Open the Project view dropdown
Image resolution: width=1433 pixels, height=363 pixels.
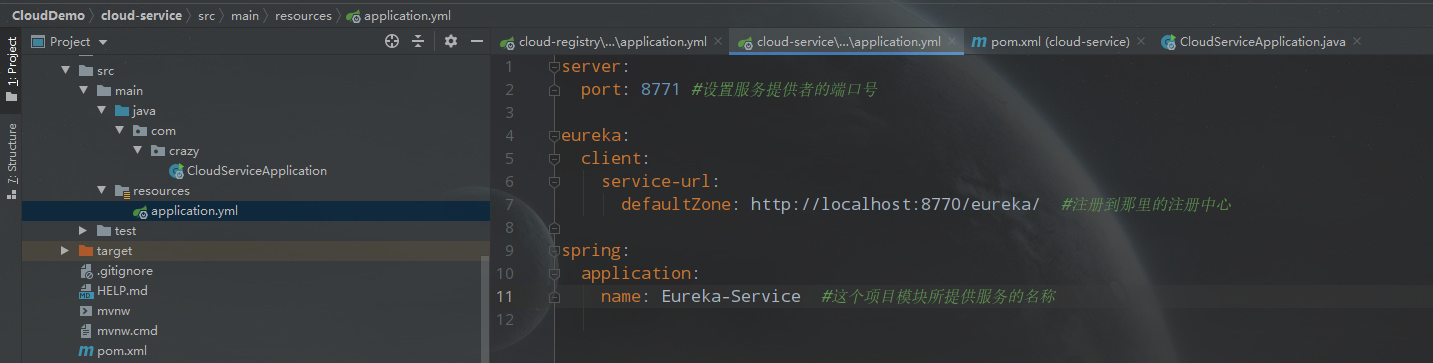(103, 42)
